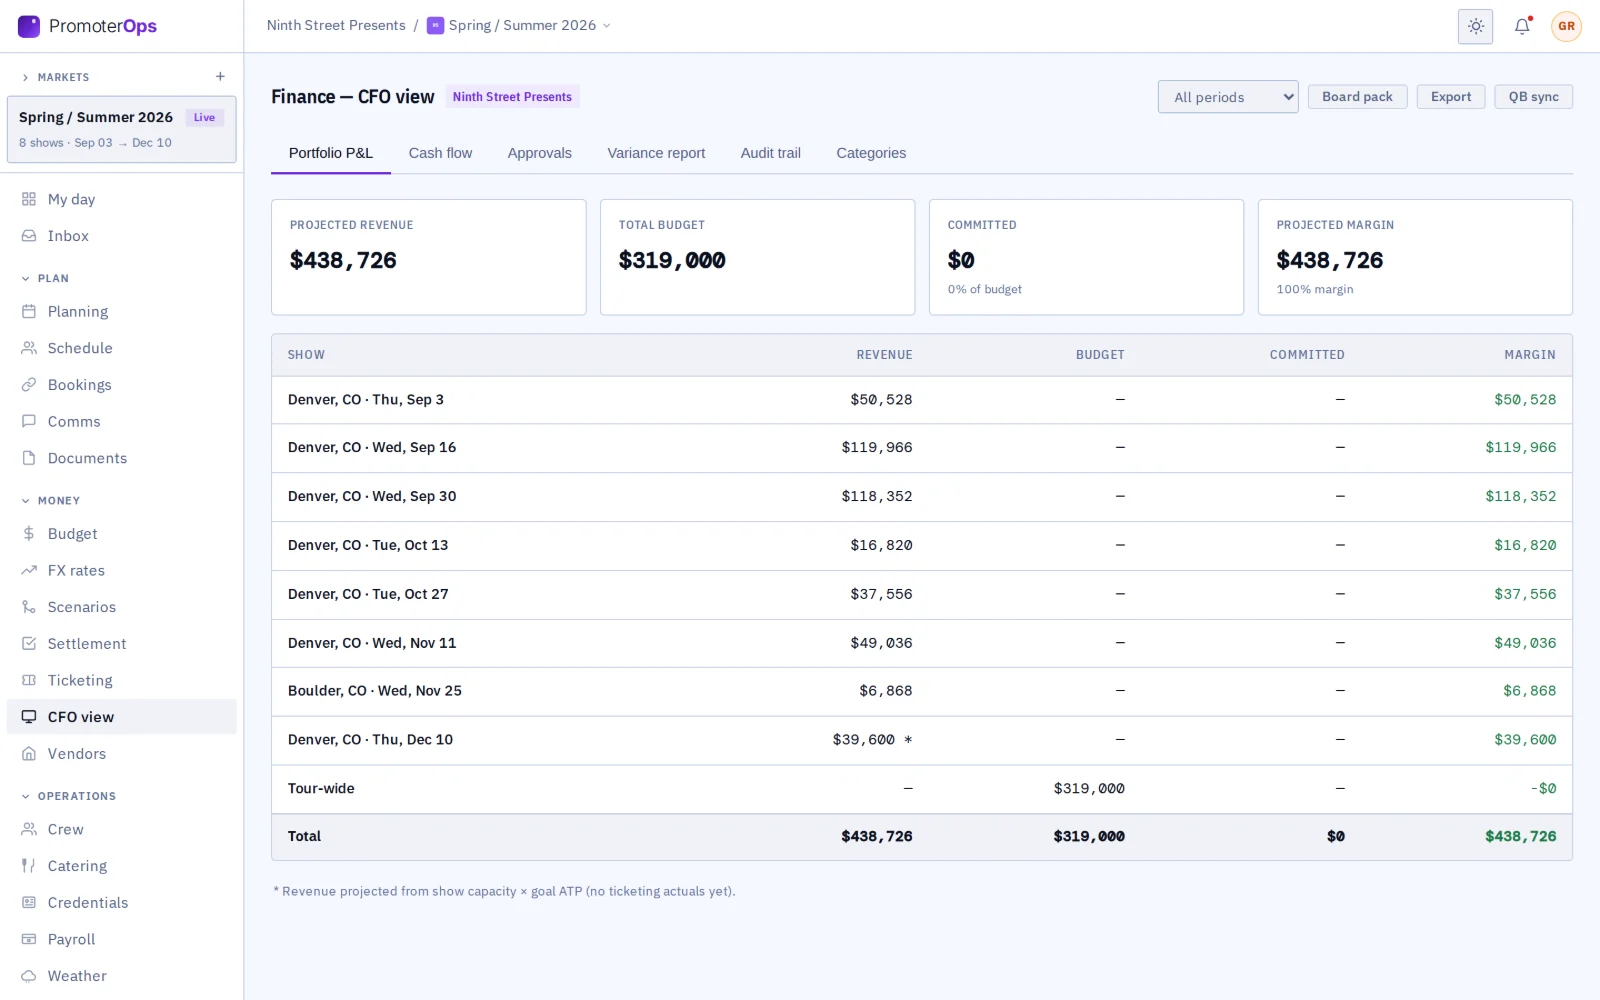
Task: Click Ninth Street Presents breadcrumb link
Action: click(336, 26)
